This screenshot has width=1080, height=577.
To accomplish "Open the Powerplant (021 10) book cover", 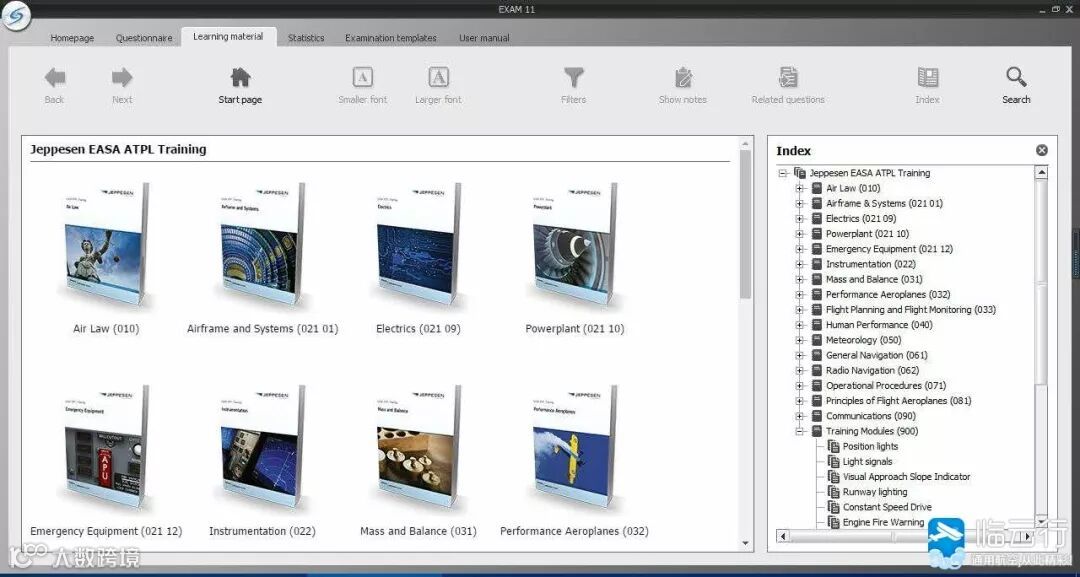I will (x=574, y=244).
